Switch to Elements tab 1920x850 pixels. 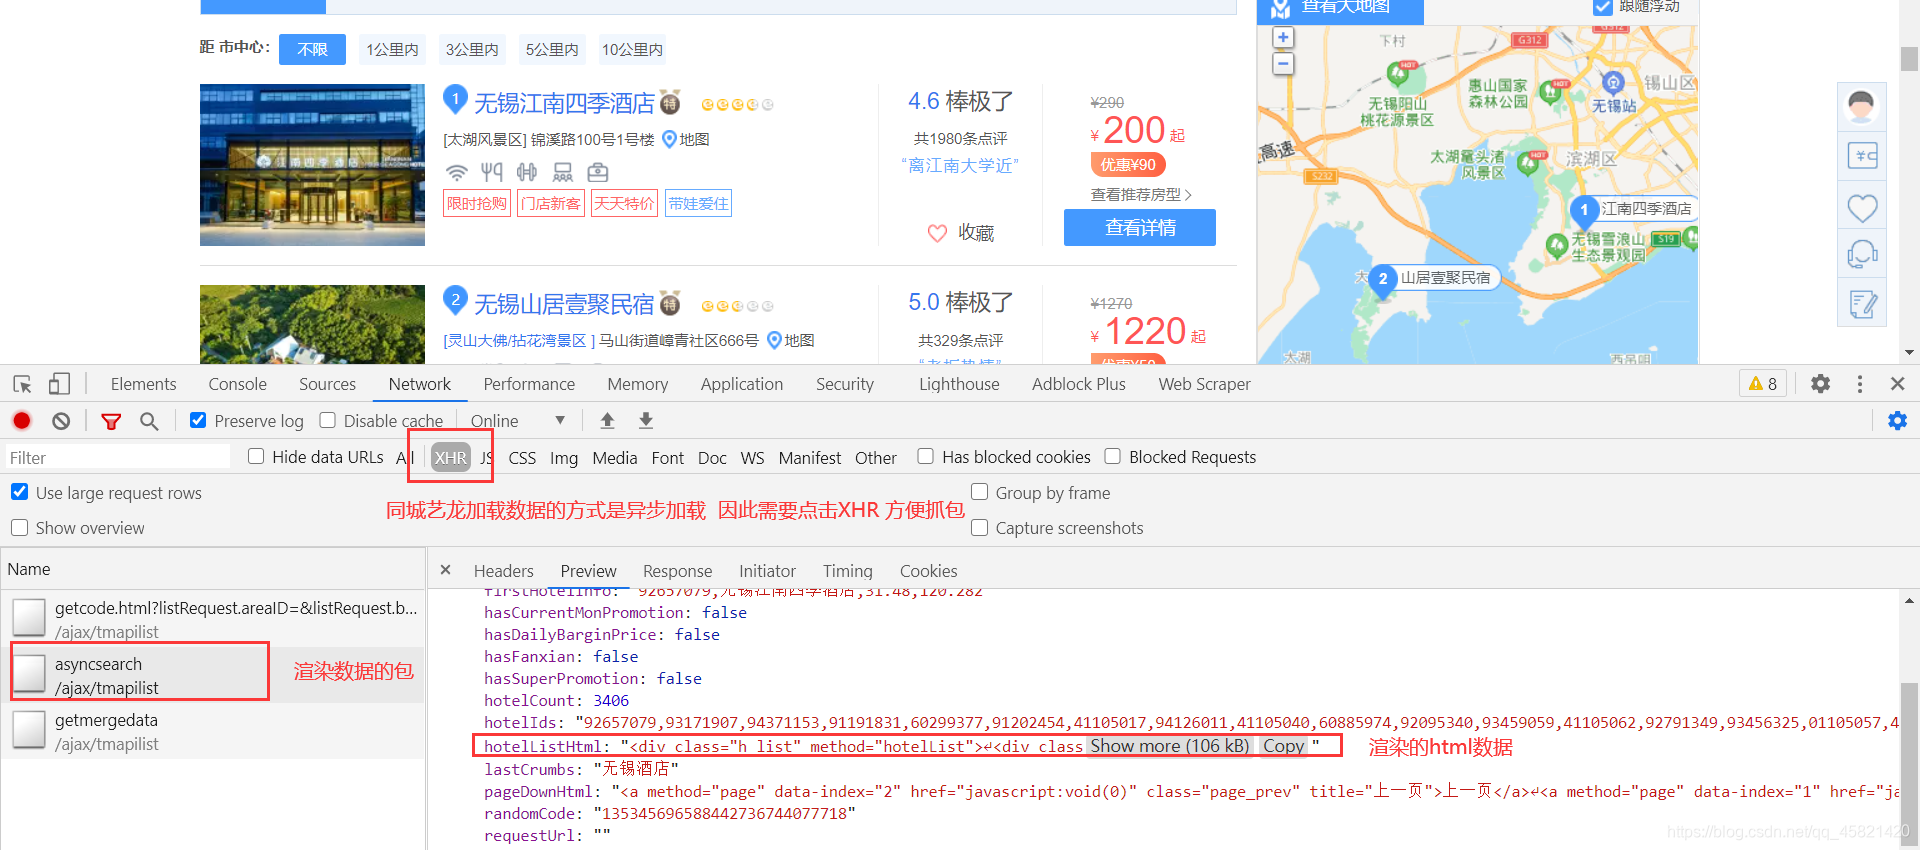143,384
